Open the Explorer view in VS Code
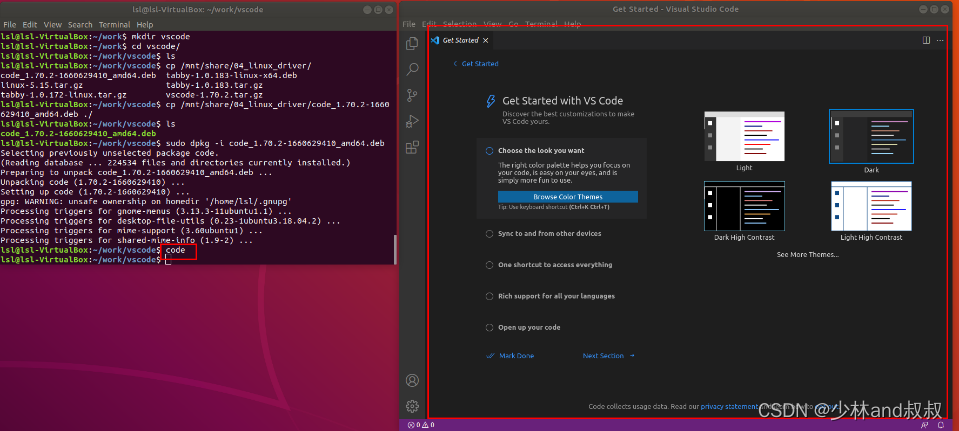This screenshot has width=959, height=431. pyautogui.click(x=412, y=43)
